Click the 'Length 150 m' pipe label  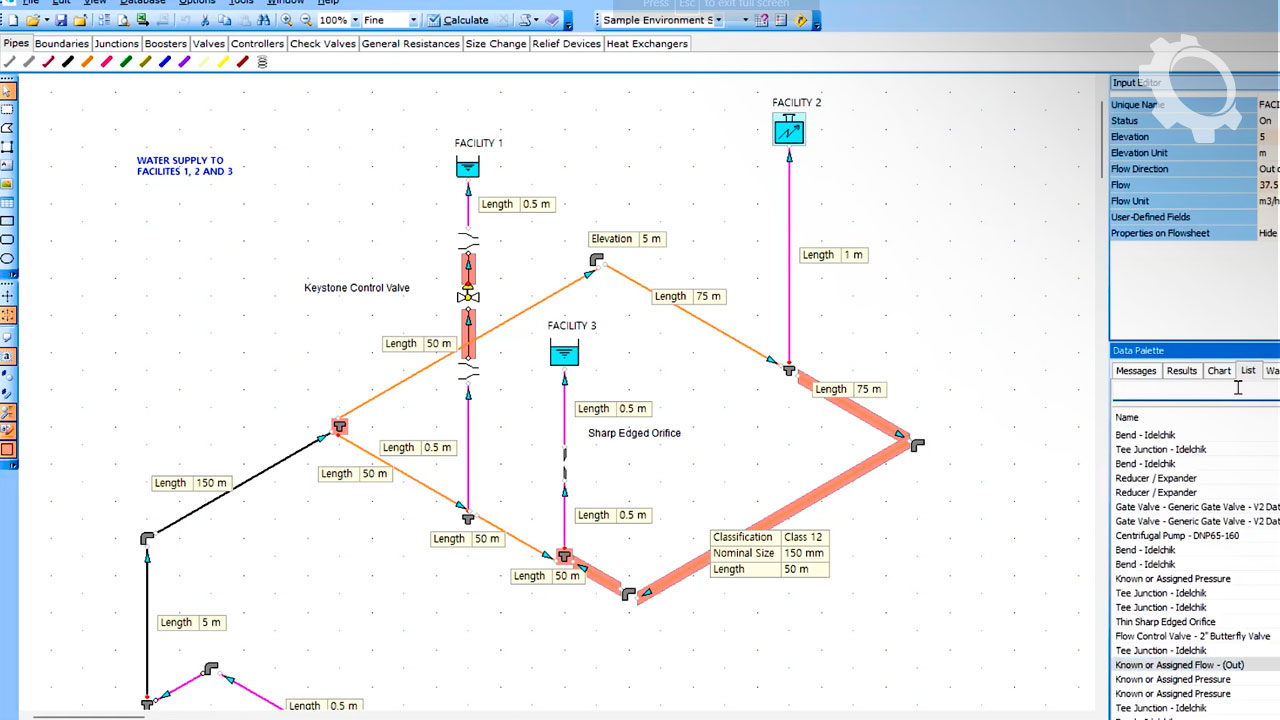tap(193, 483)
